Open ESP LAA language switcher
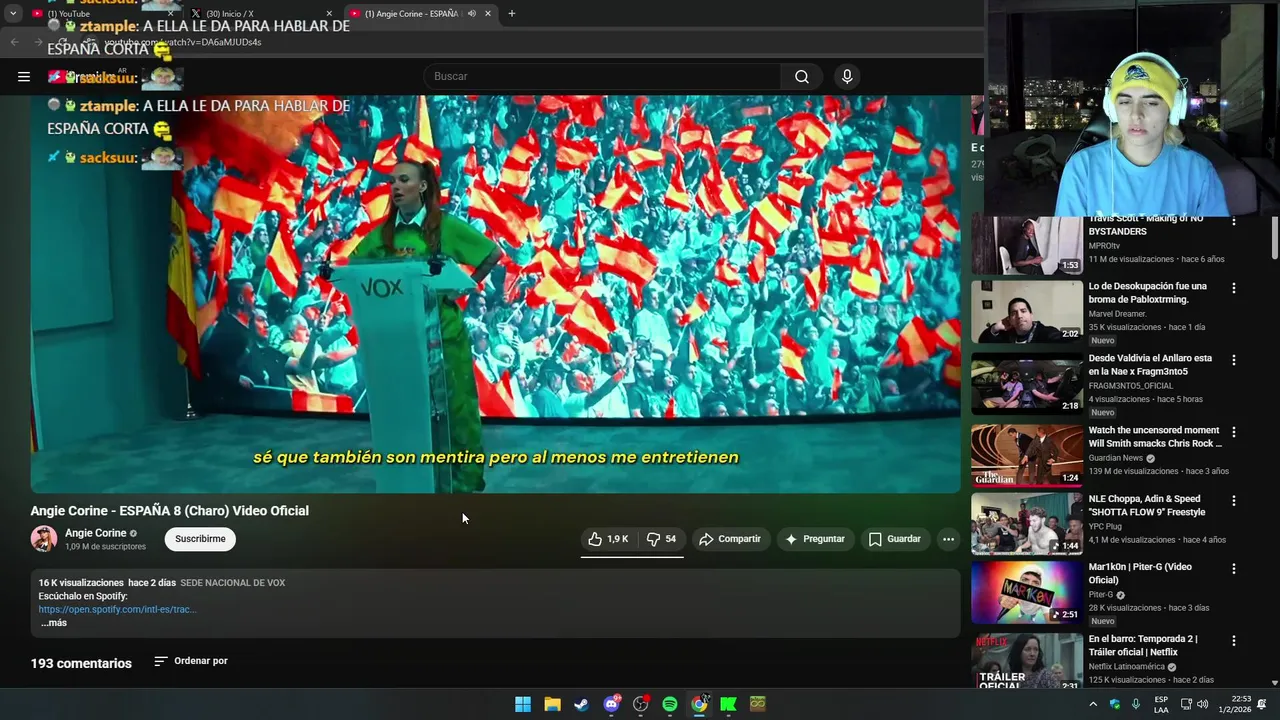Image resolution: width=1280 pixels, height=720 pixels. click(1161, 704)
